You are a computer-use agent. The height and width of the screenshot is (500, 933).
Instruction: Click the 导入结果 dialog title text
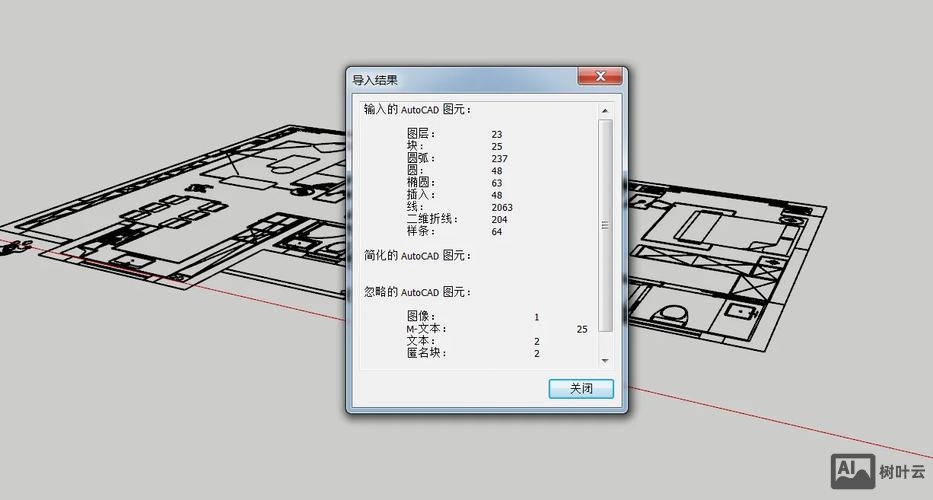(x=375, y=80)
